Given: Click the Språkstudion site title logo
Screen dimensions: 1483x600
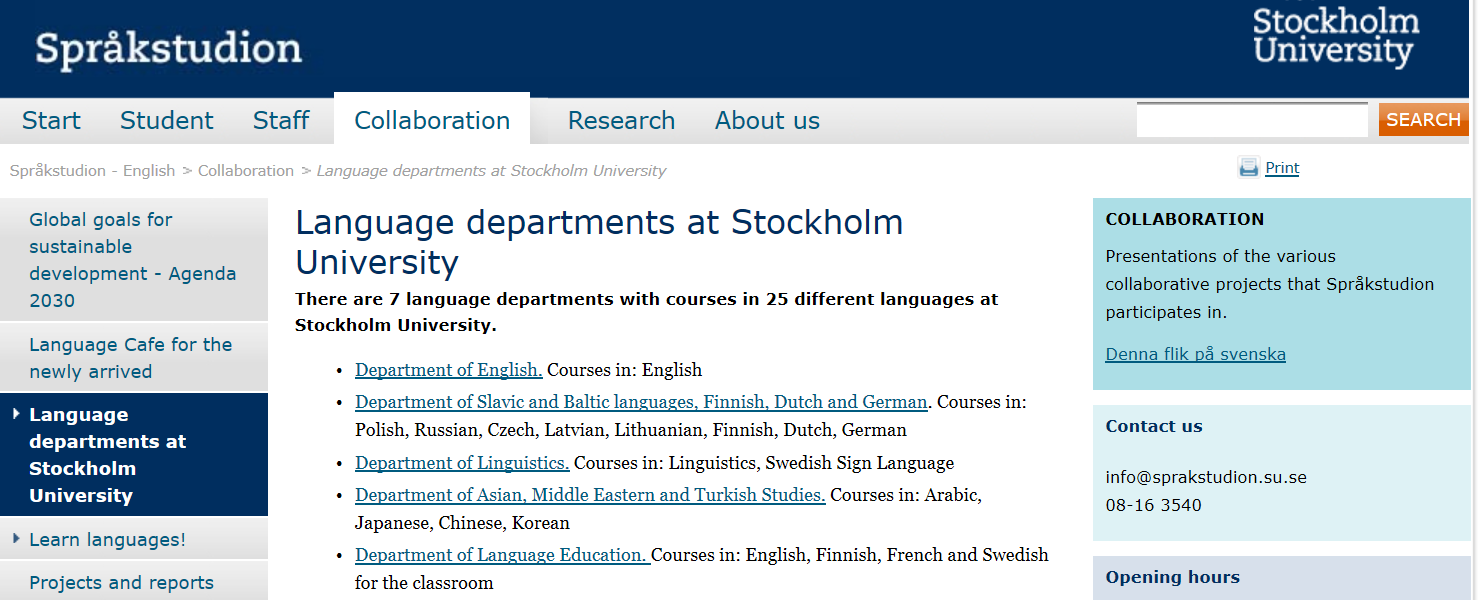Looking at the screenshot, I should click(168, 49).
